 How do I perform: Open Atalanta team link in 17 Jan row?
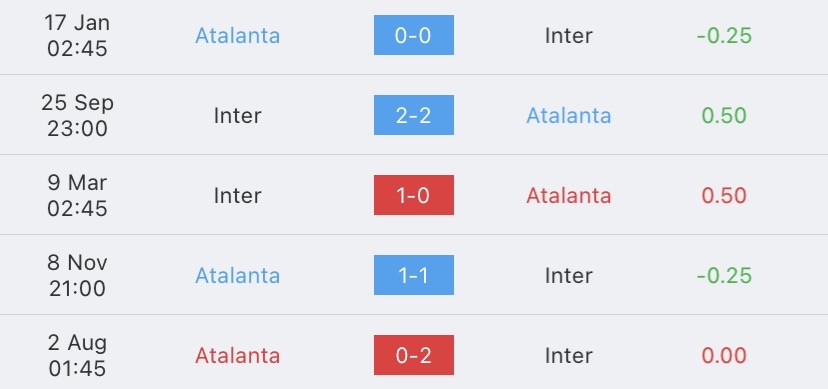click(238, 35)
